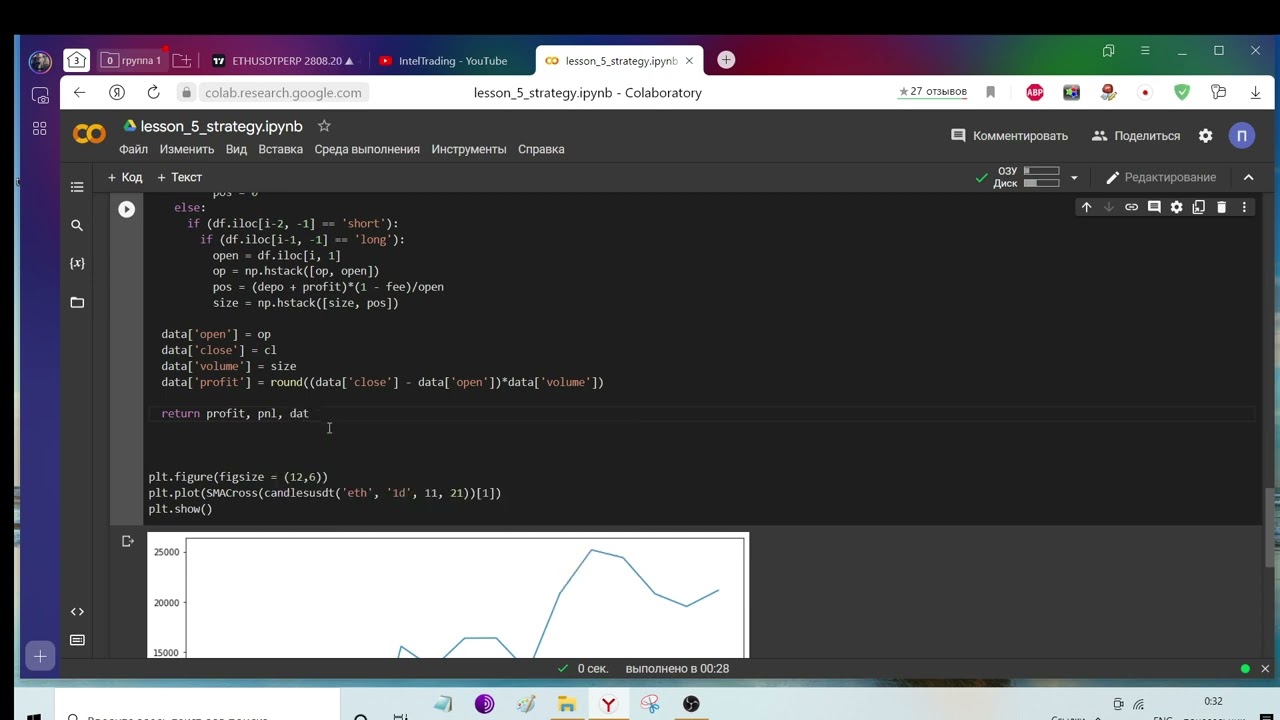This screenshot has height=720, width=1280.
Task: Open the Редактирование mode dropdown
Action: tap(1161, 177)
